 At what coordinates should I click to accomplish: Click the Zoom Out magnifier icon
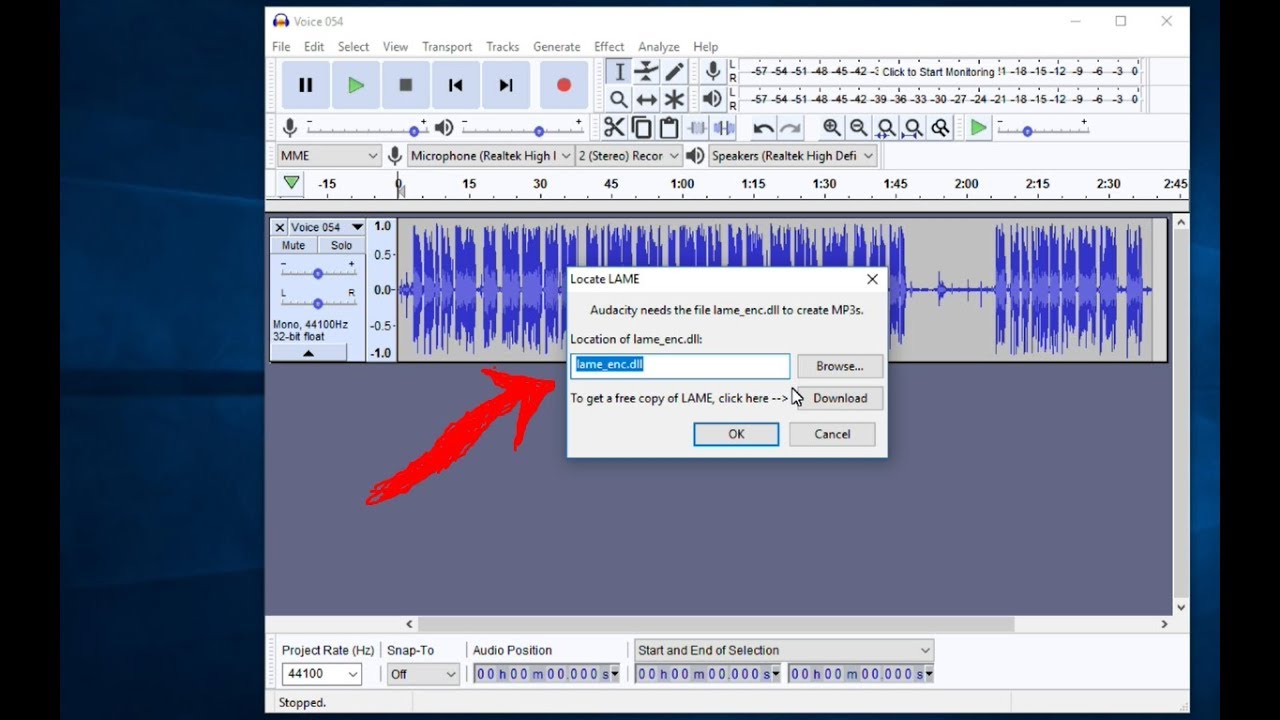(859, 128)
